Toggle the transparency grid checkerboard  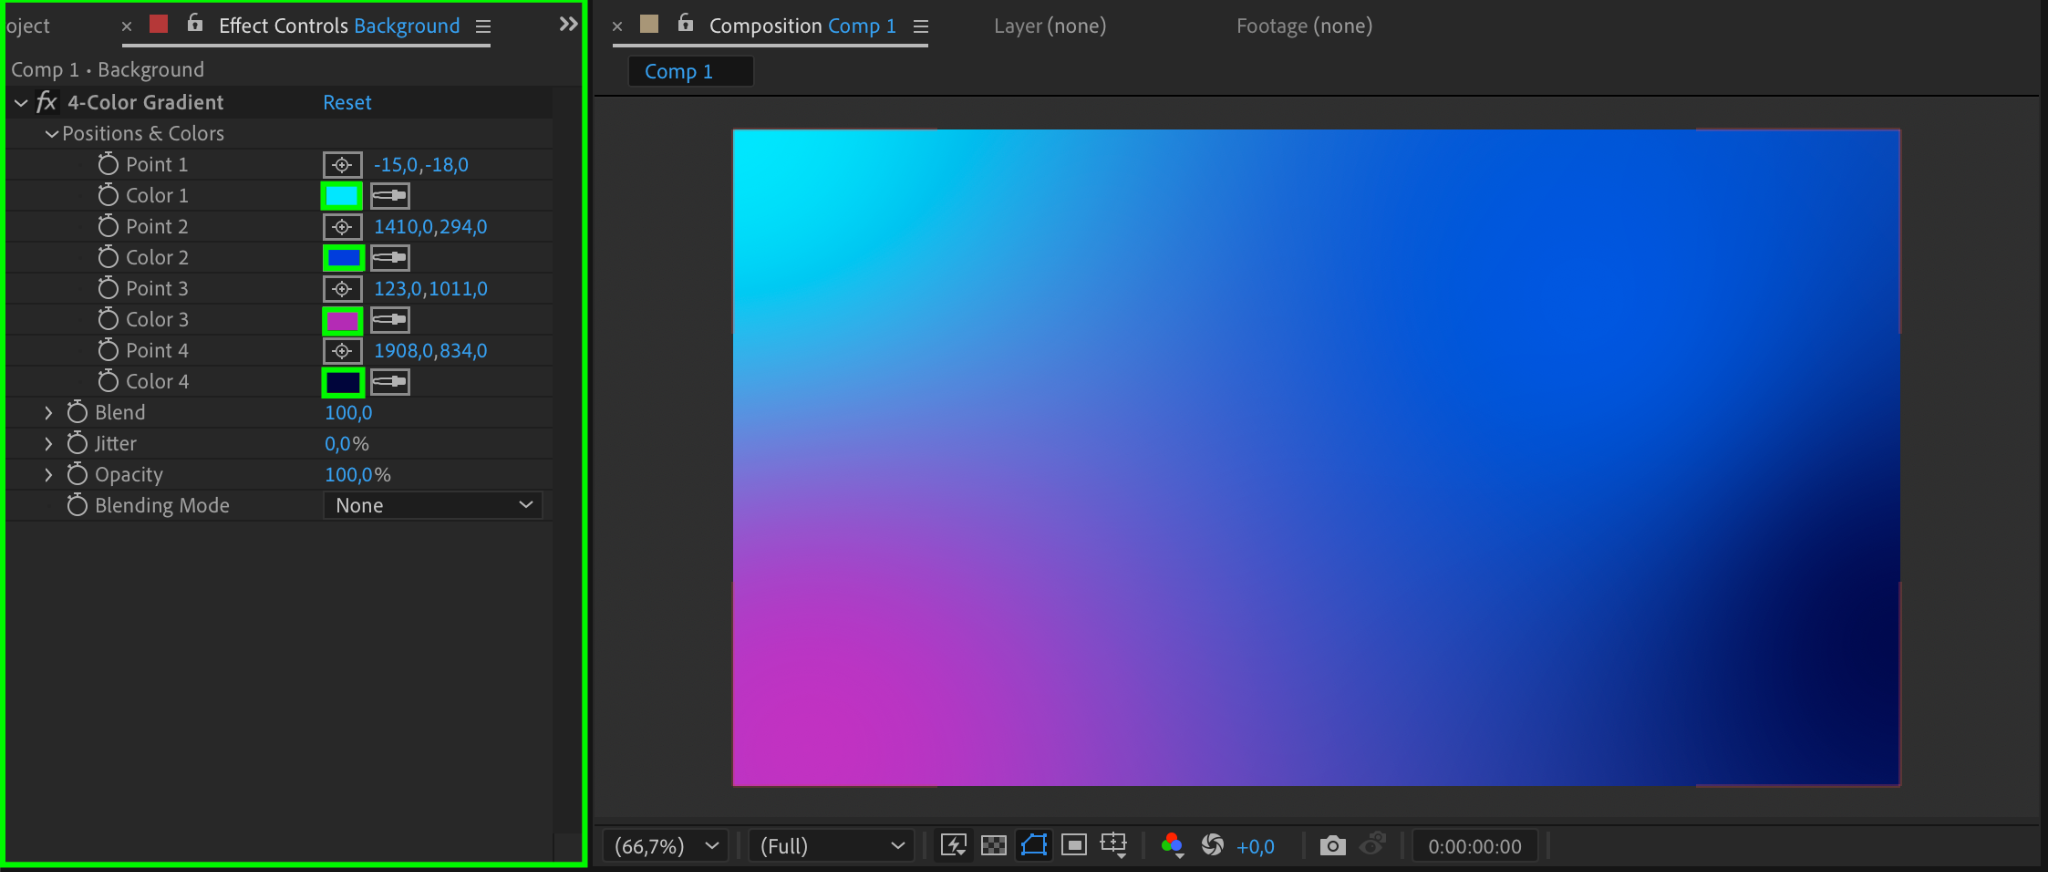pyautogui.click(x=993, y=846)
